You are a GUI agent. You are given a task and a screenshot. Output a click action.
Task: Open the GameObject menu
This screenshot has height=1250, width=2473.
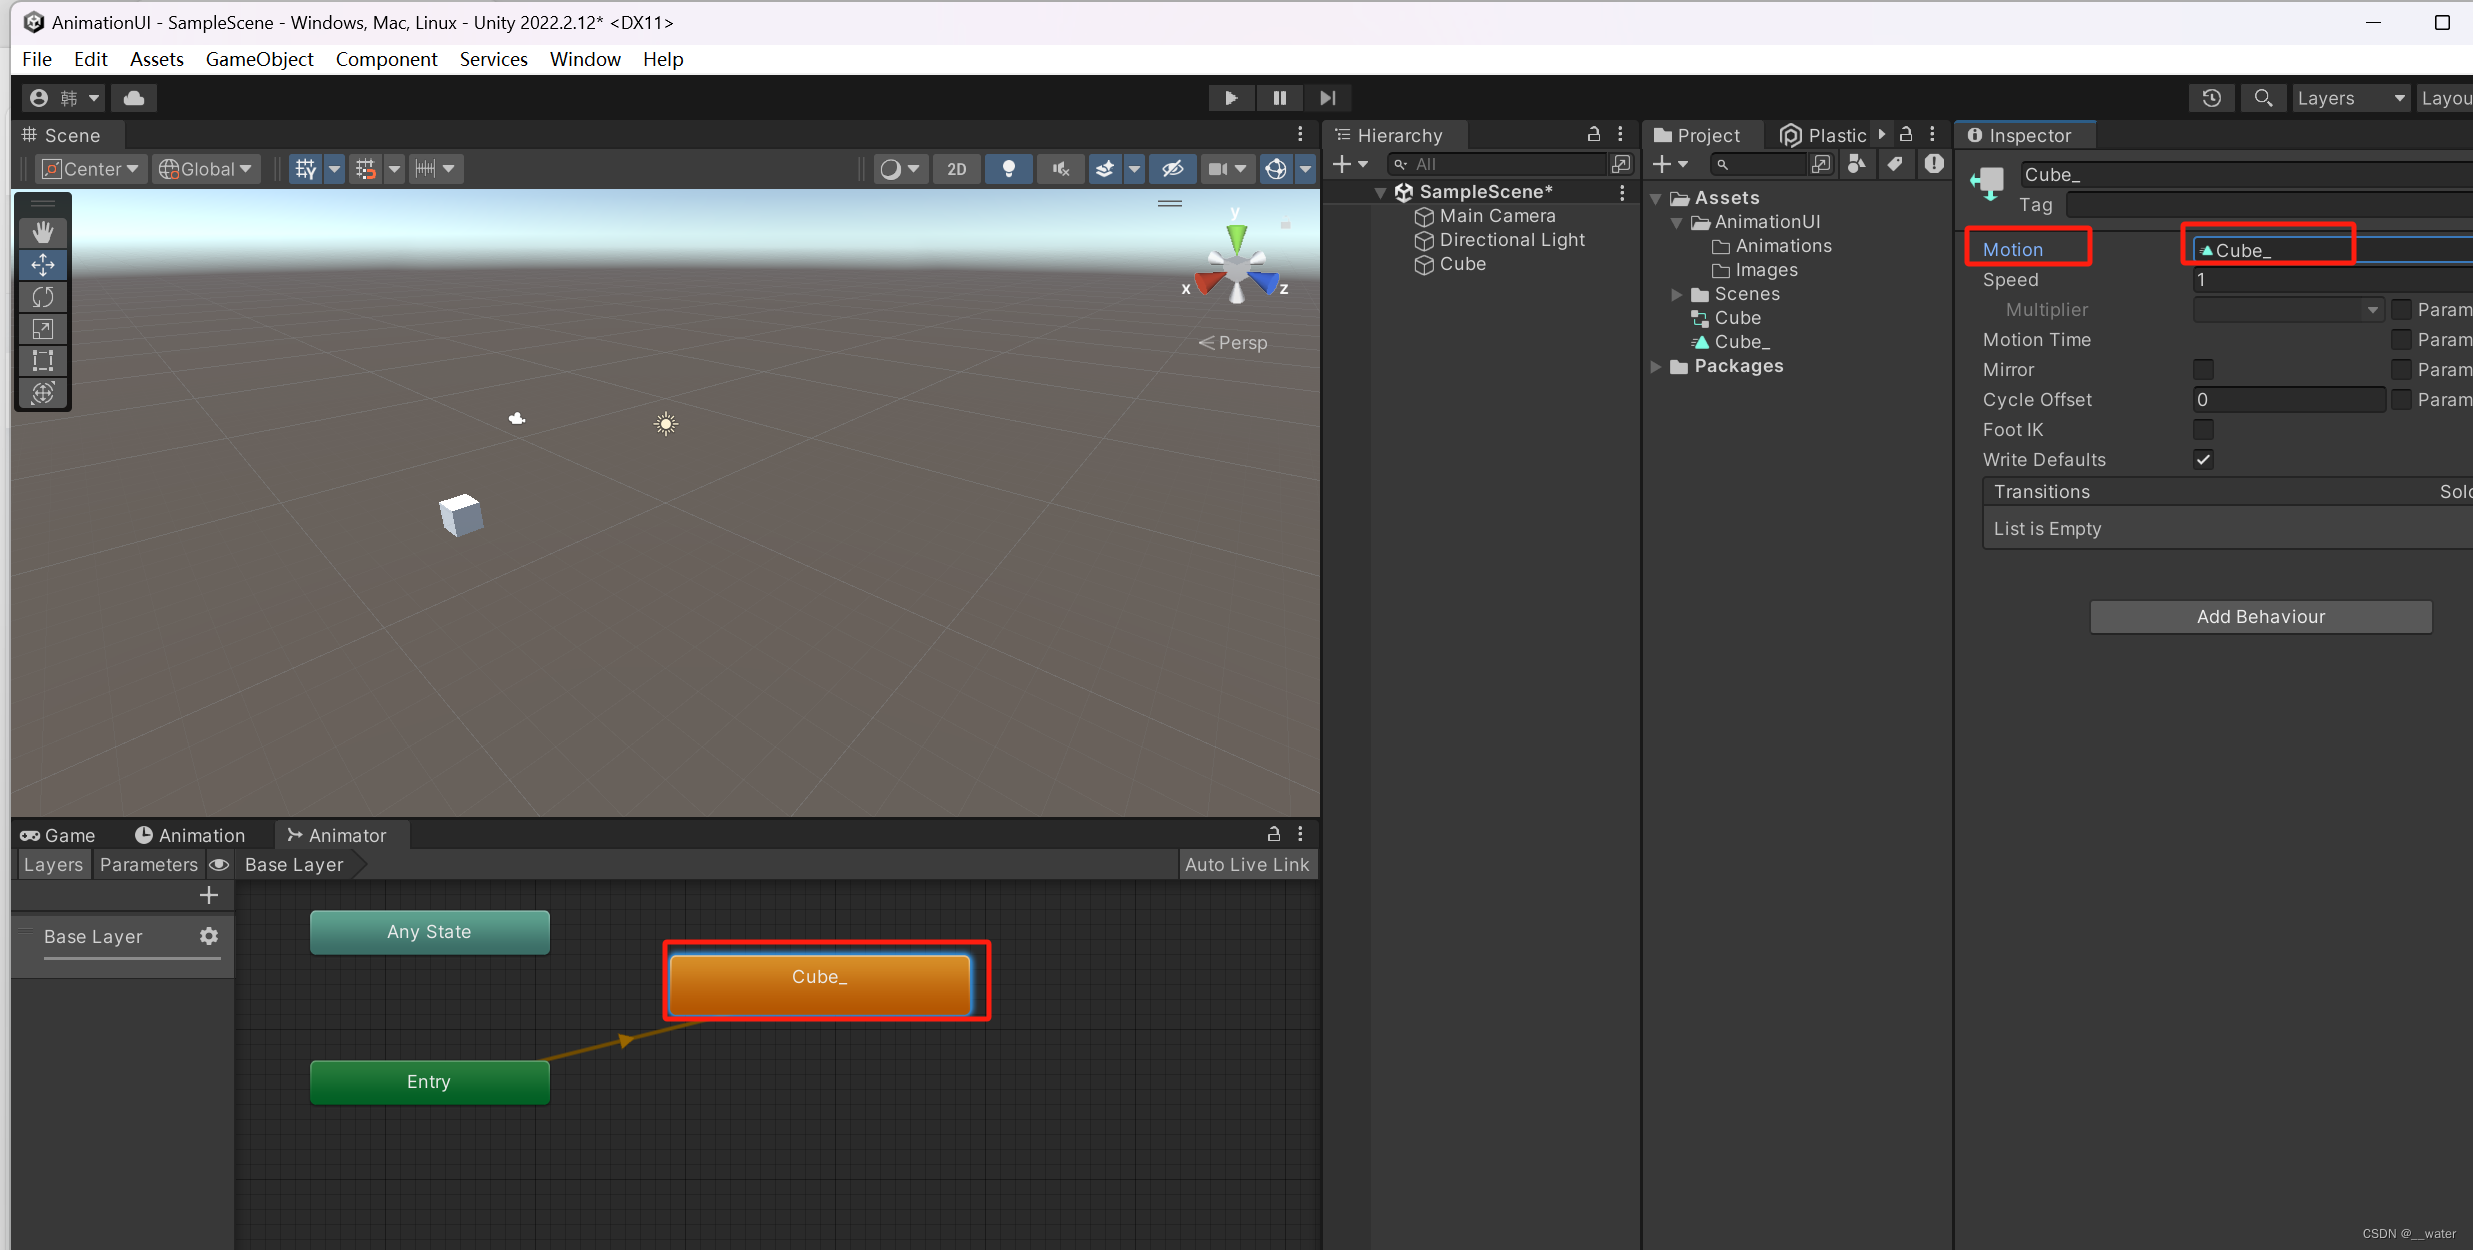(x=259, y=59)
